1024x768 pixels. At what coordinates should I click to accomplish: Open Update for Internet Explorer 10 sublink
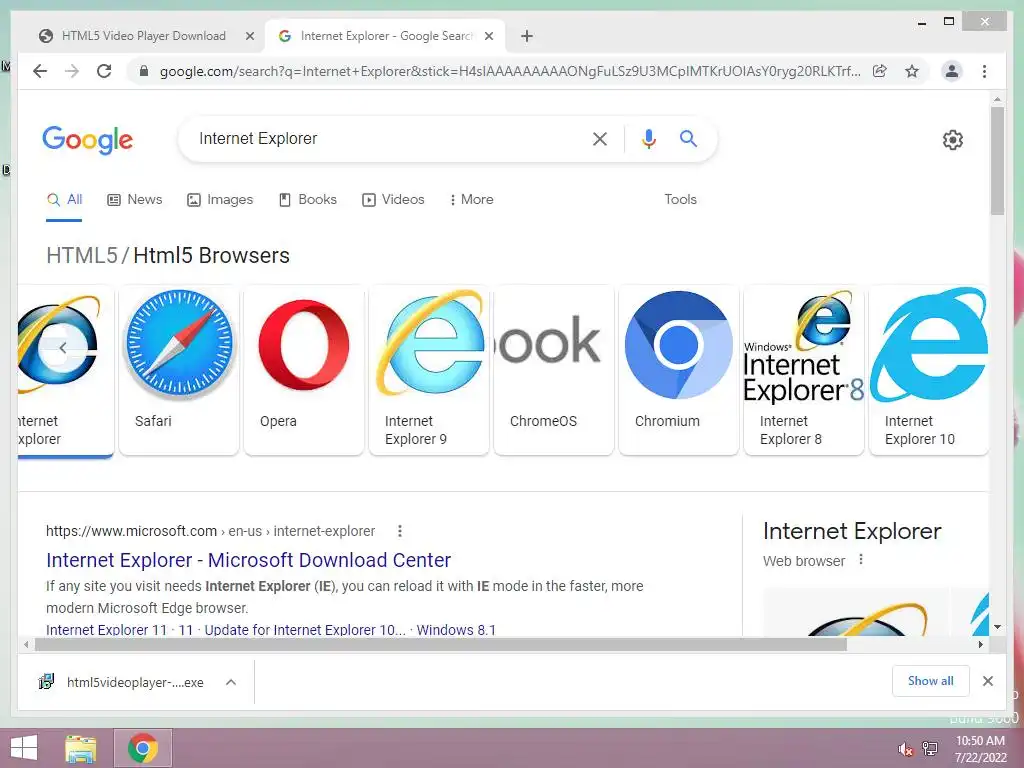(x=305, y=630)
